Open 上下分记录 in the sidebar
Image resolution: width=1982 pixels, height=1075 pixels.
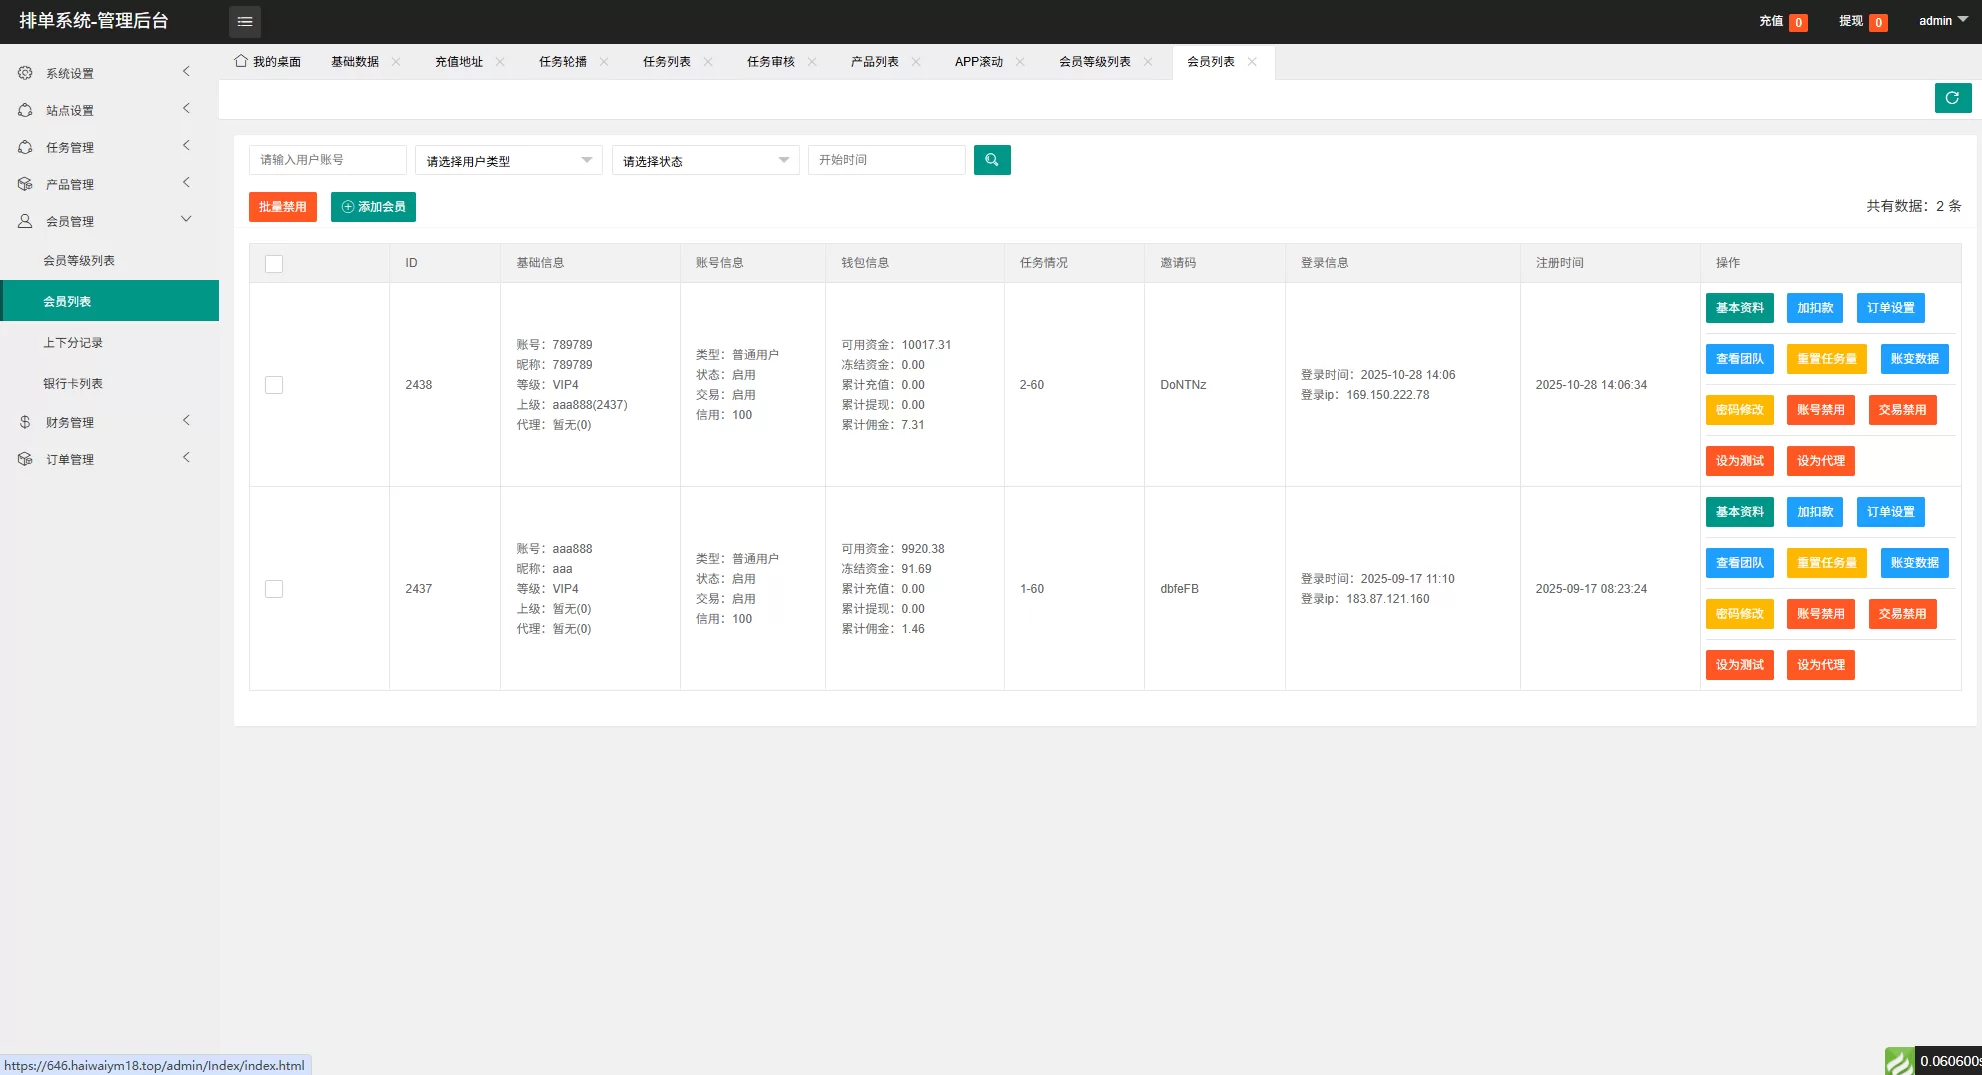pos(73,343)
